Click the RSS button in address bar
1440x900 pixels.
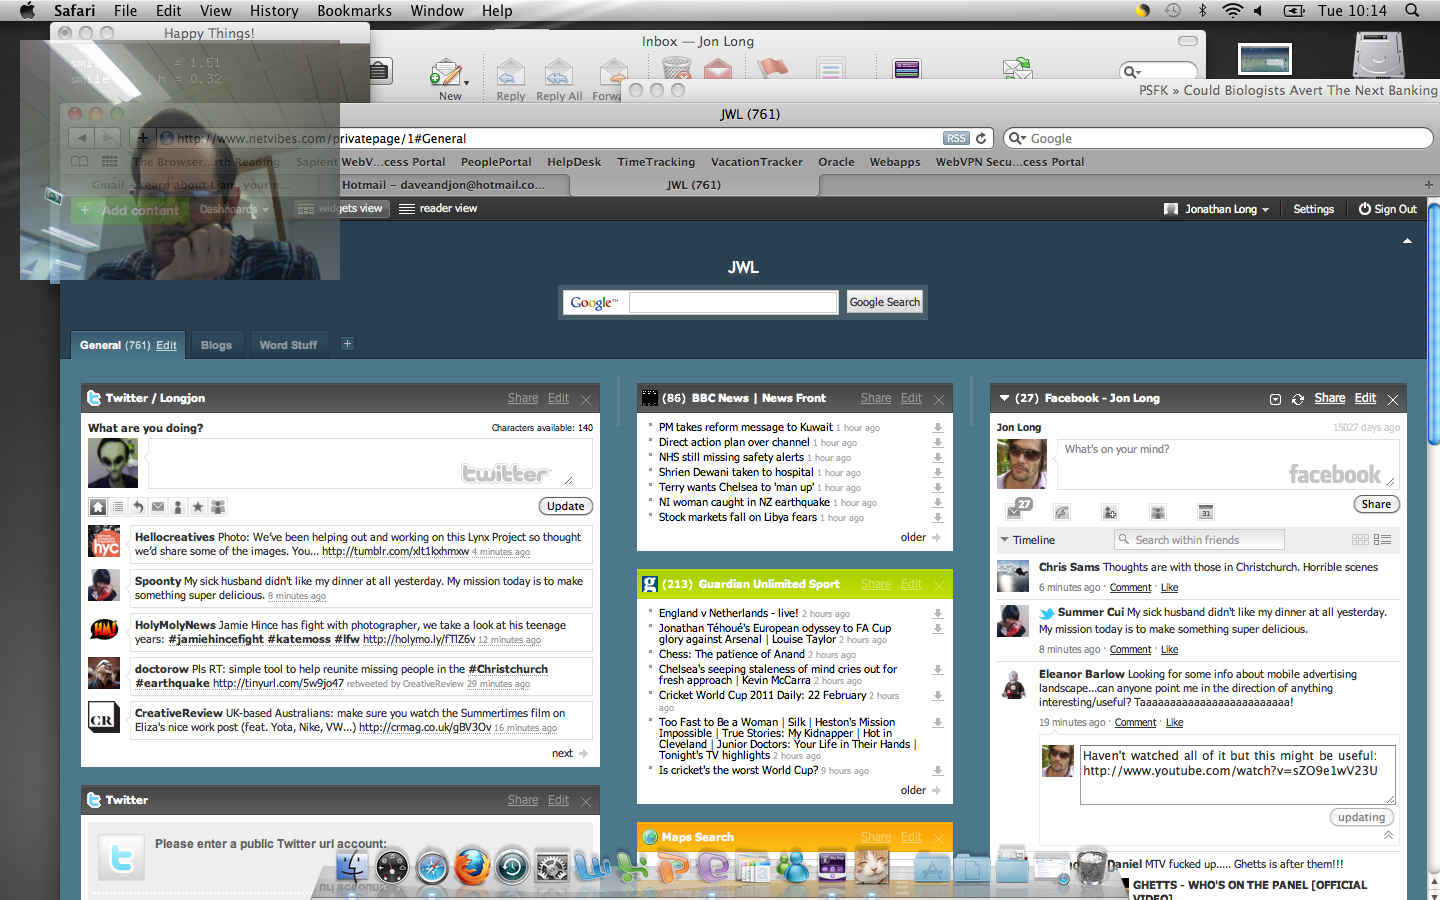(956, 138)
